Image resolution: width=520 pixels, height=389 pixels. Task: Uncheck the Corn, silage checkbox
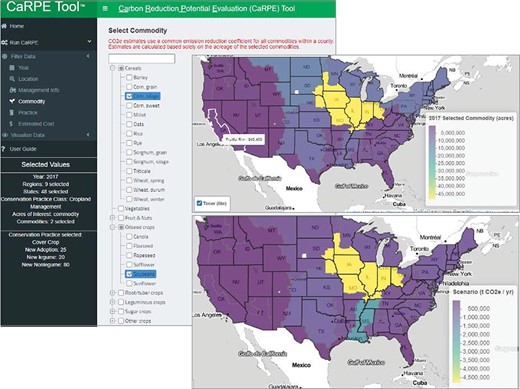129,96
